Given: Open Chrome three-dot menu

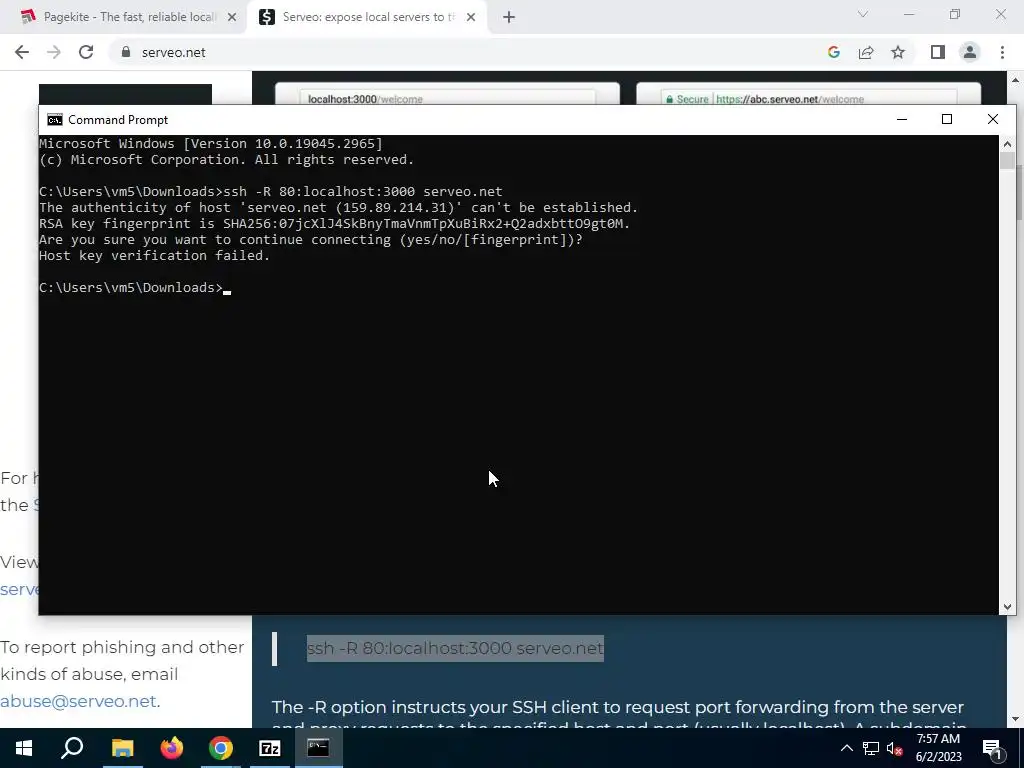Looking at the screenshot, I should pos(1002,52).
